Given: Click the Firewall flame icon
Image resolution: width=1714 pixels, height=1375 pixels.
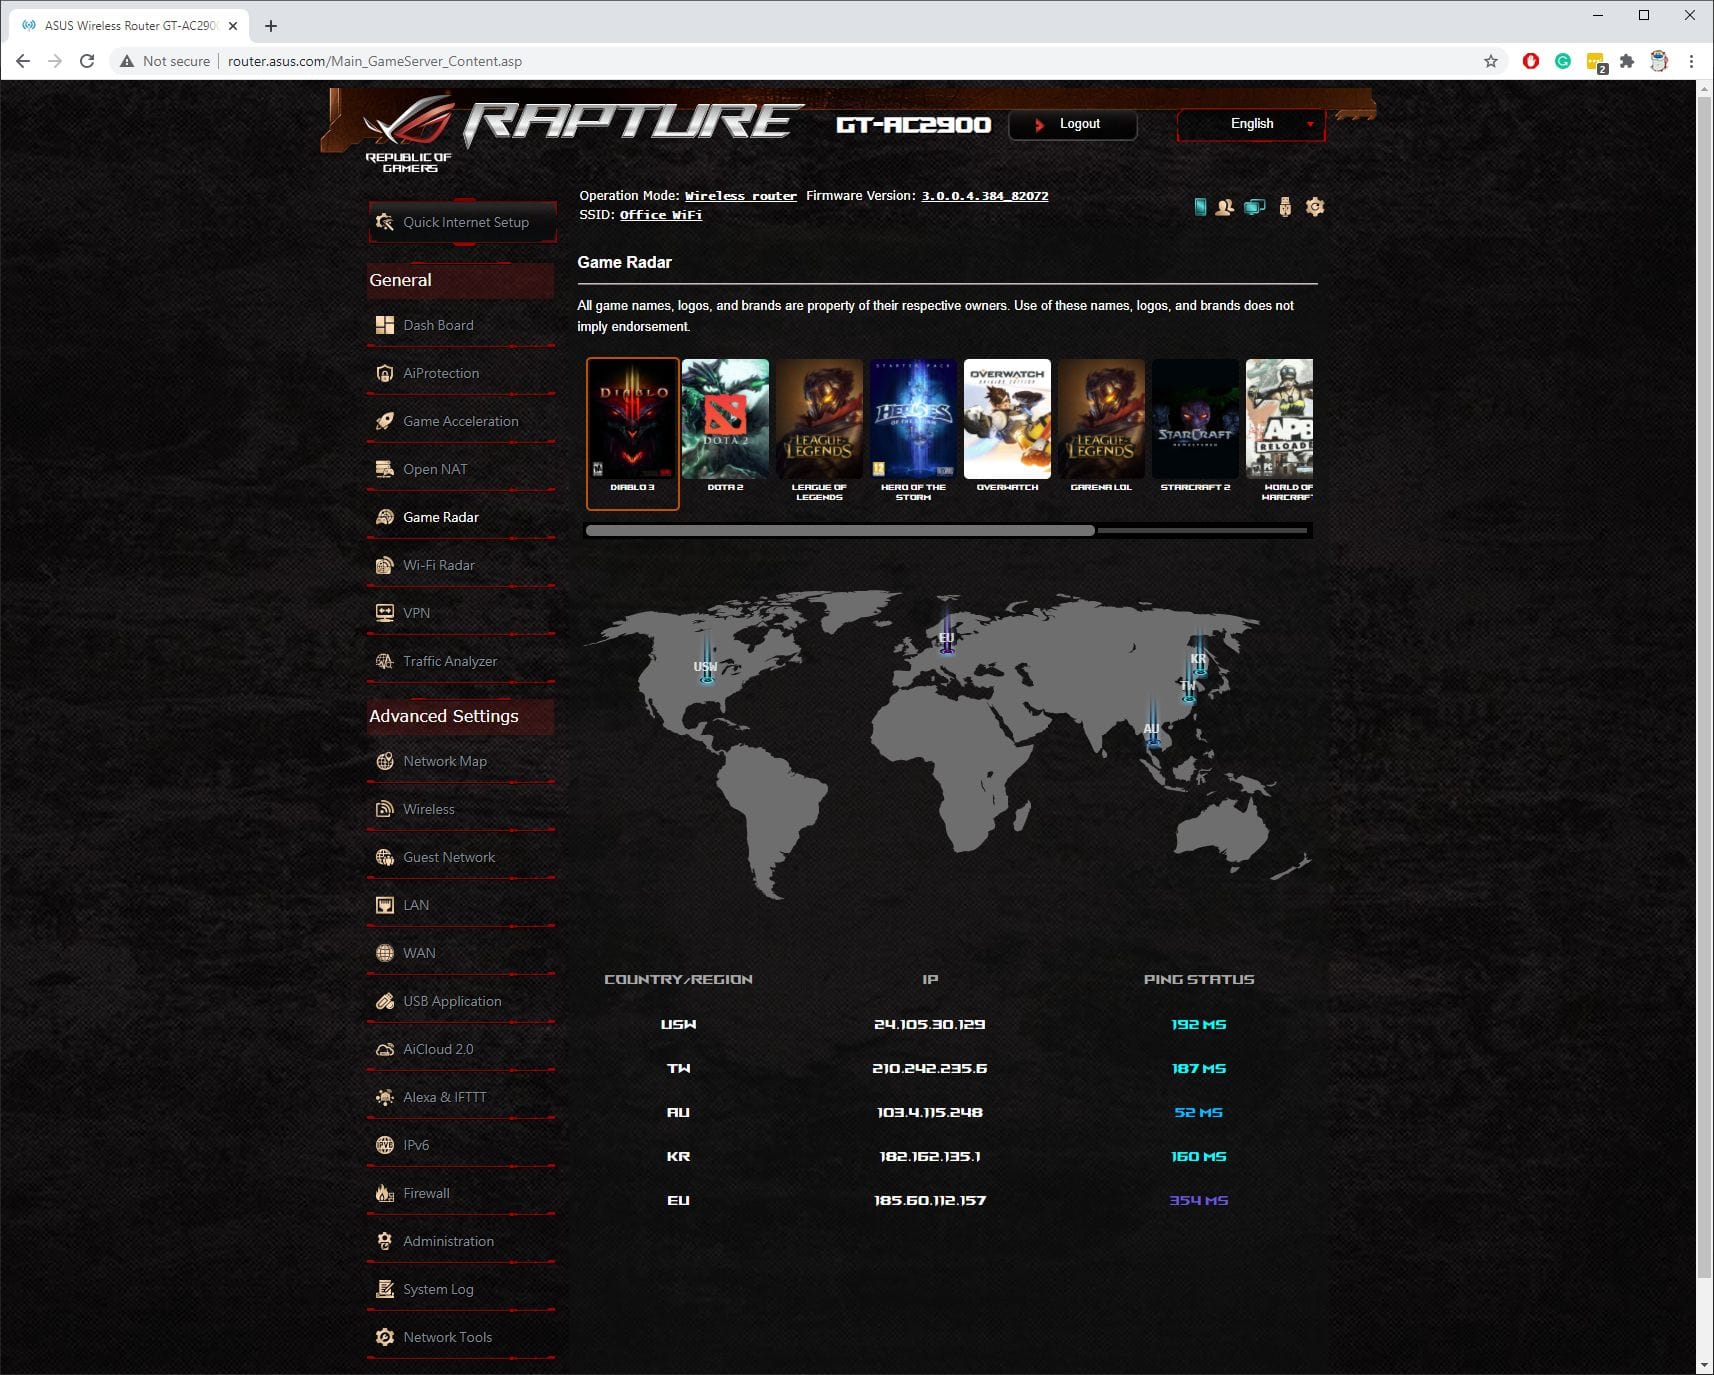Looking at the screenshot, I should pos(385,1193).
